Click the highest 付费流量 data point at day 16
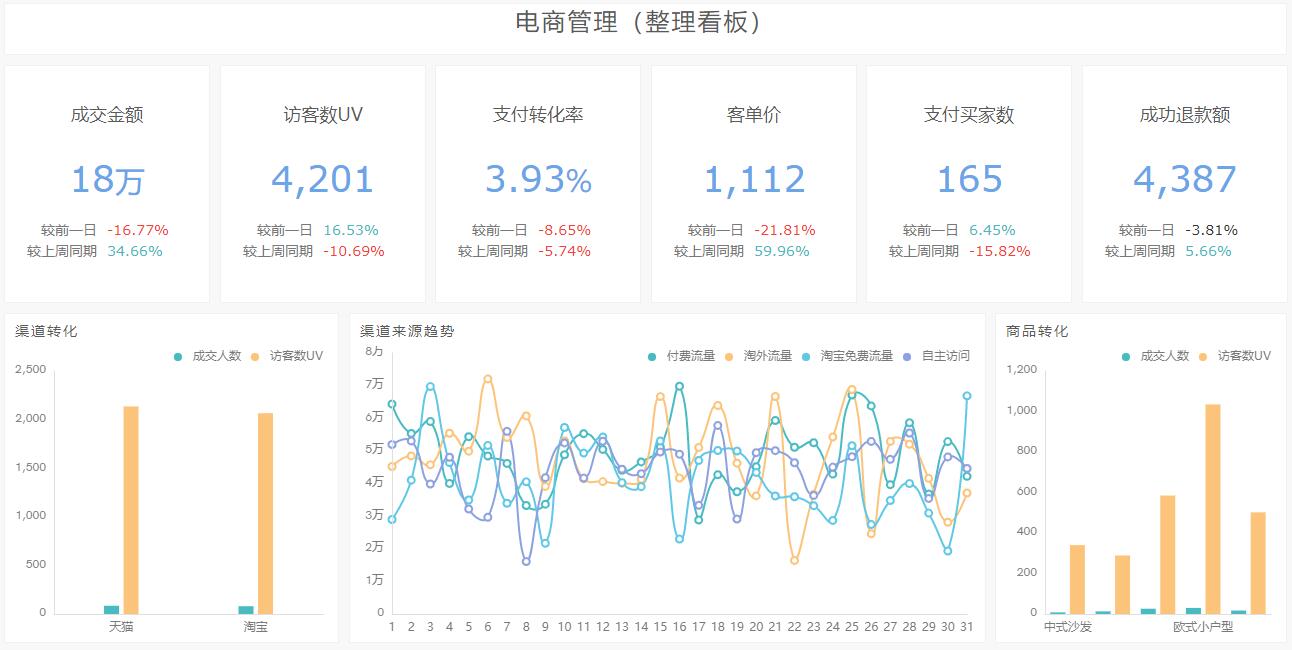Image resolution: width=1292 pixels, height=650 pixels. click(678, 385)
